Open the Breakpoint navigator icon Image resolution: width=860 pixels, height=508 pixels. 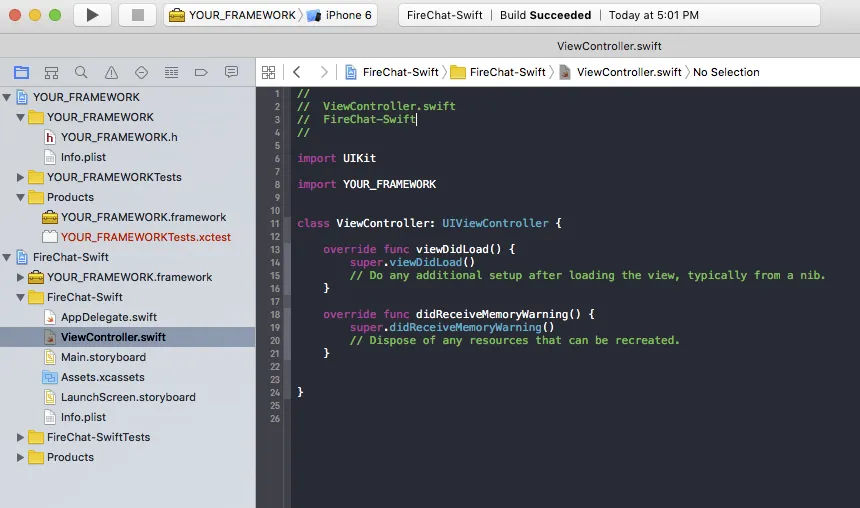201,72
